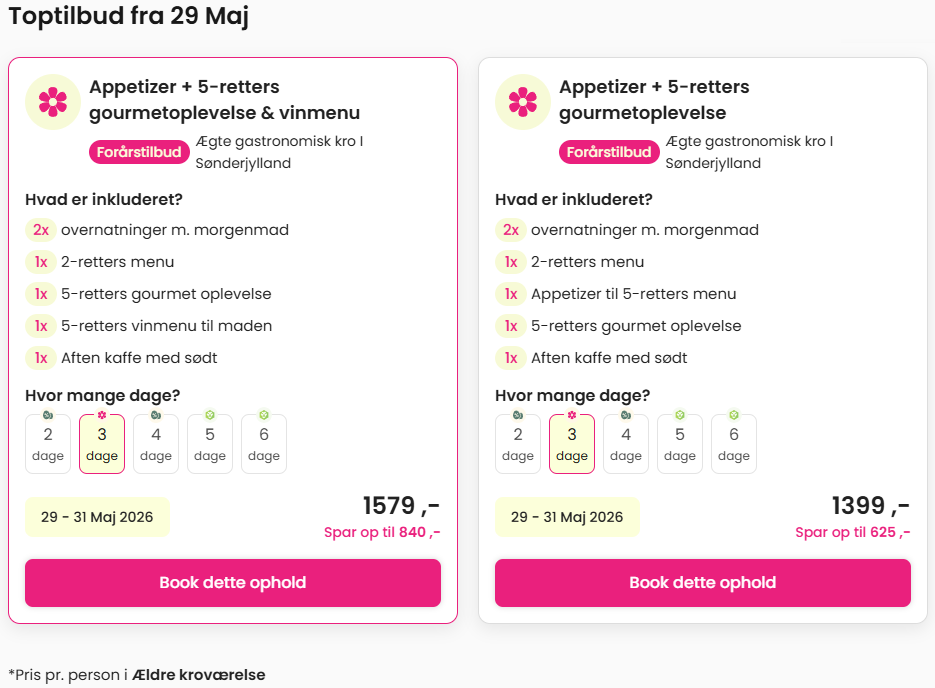Image resolution: width=935 pixels, height=688 pixels.
Task: Choose 4 dage on the vinmenu offer
Action: pyautogui.click(x=156, y=444)
